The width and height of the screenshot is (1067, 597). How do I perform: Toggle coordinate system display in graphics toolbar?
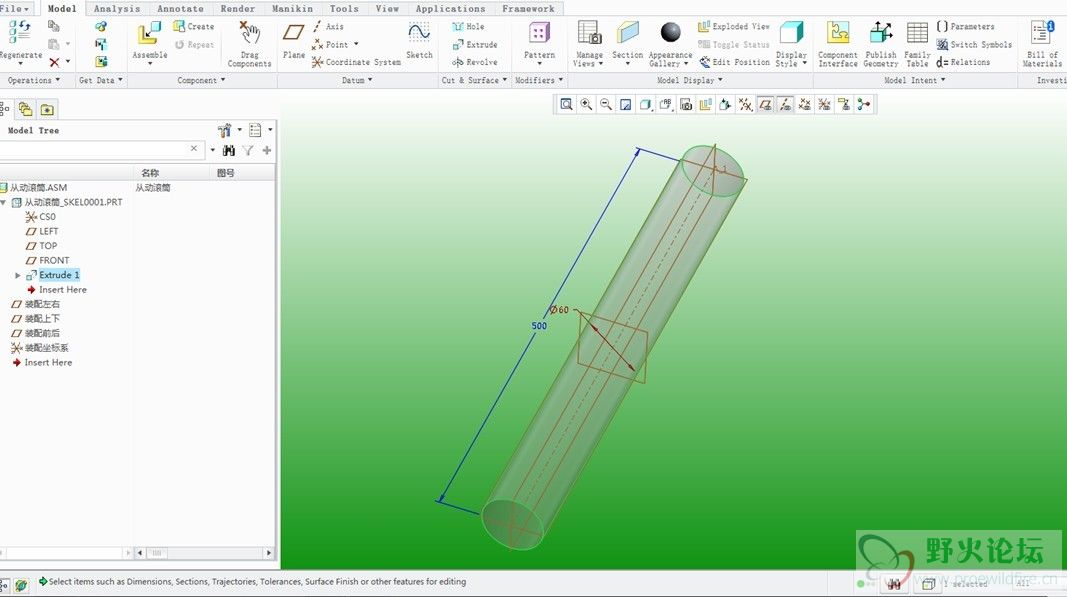(825, 104)
